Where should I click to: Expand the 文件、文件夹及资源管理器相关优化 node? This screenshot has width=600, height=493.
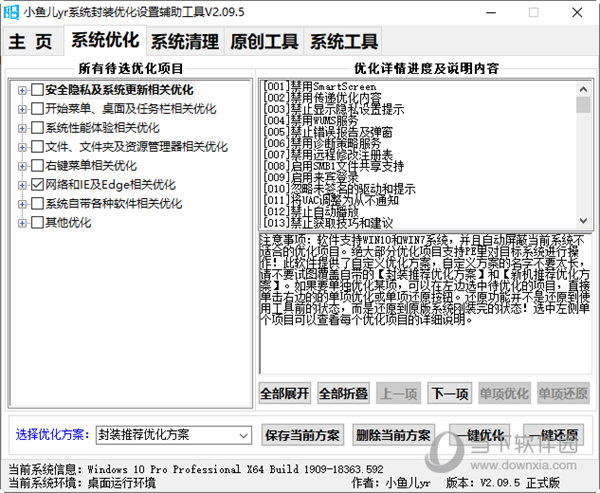click(x=22, y=147)
